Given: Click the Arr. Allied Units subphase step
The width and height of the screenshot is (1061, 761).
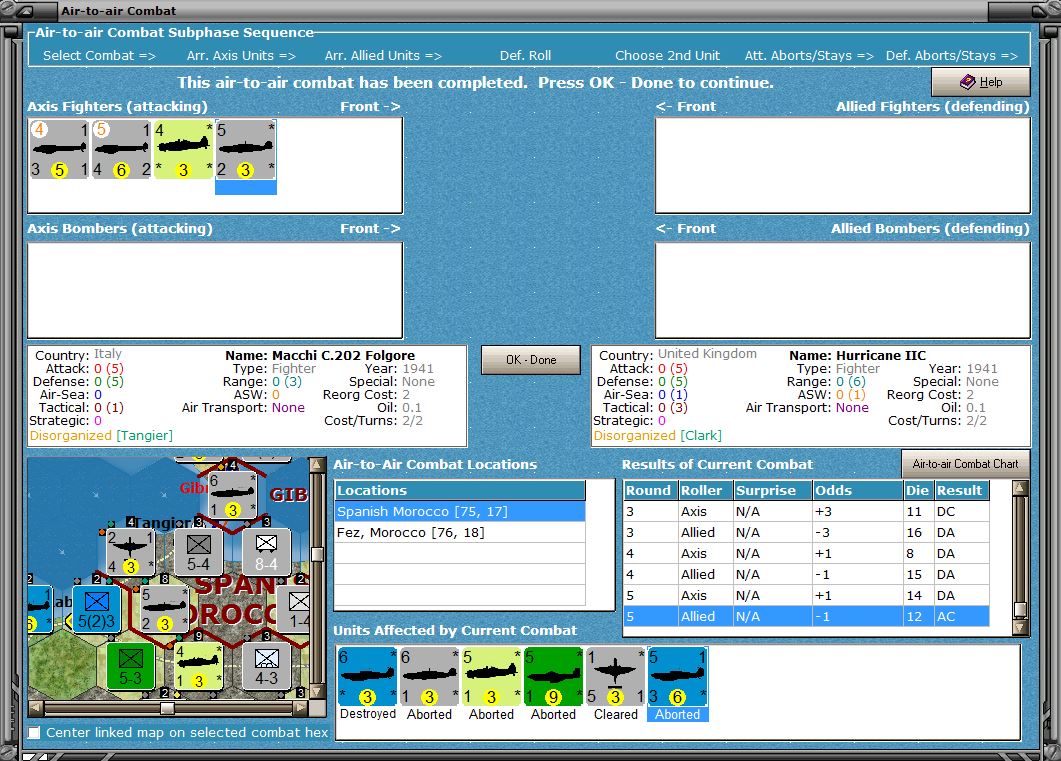Looking at the screenshot, I should [383, 55].
